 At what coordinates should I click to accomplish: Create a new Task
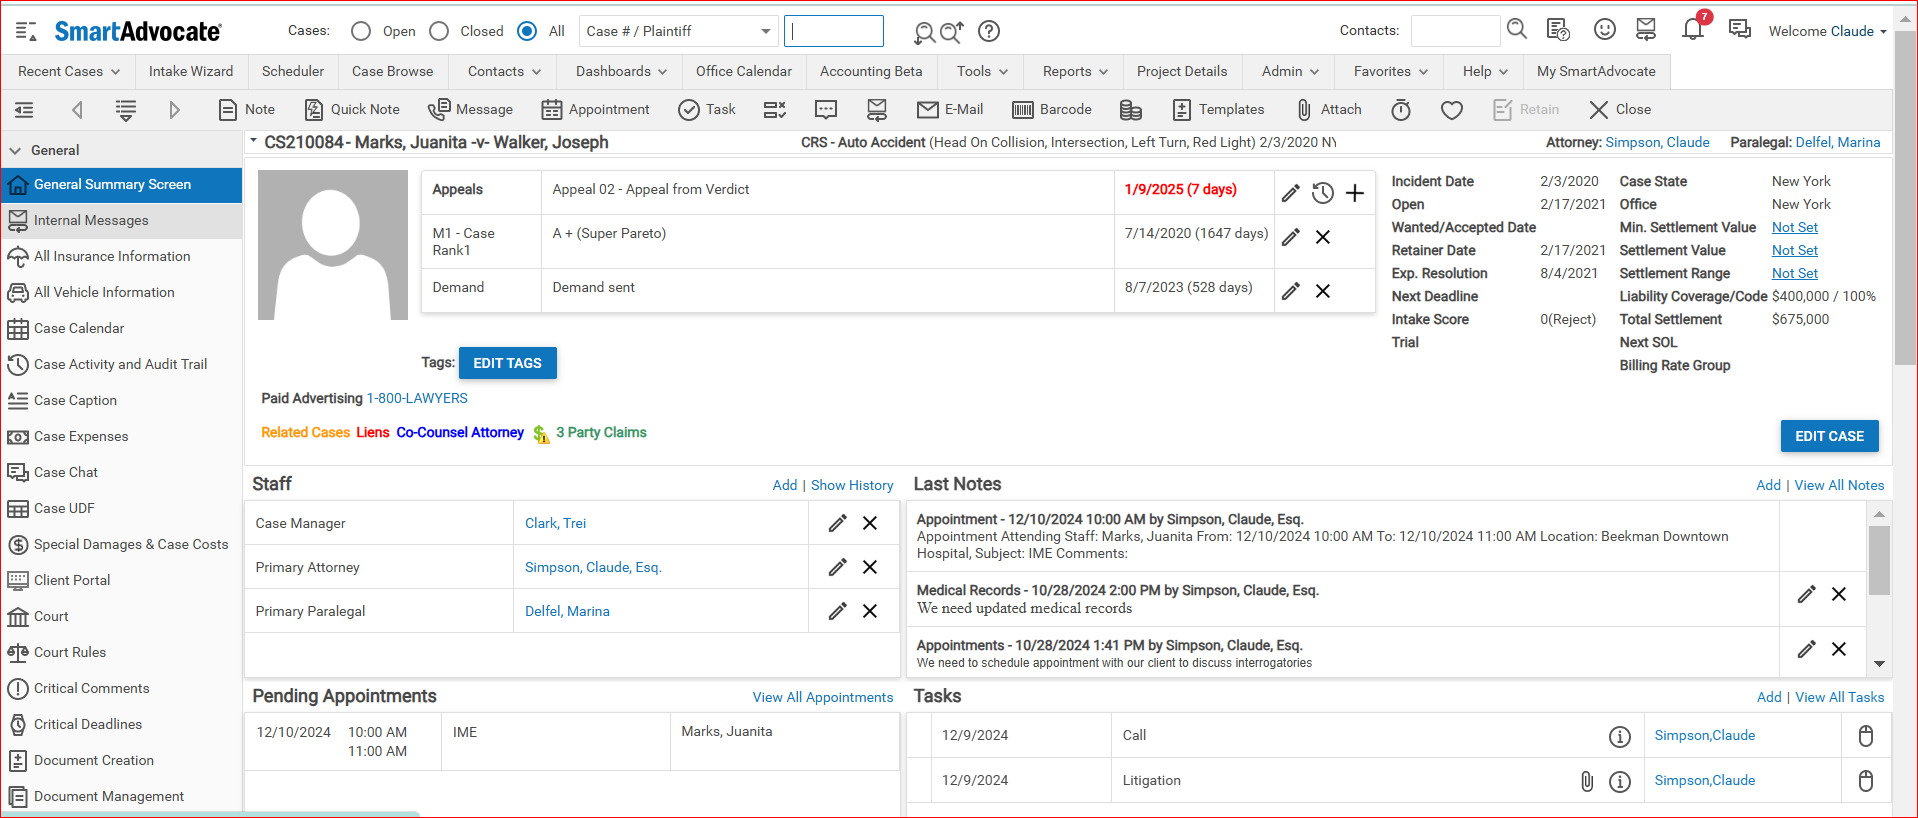click(x=707, y=110)
